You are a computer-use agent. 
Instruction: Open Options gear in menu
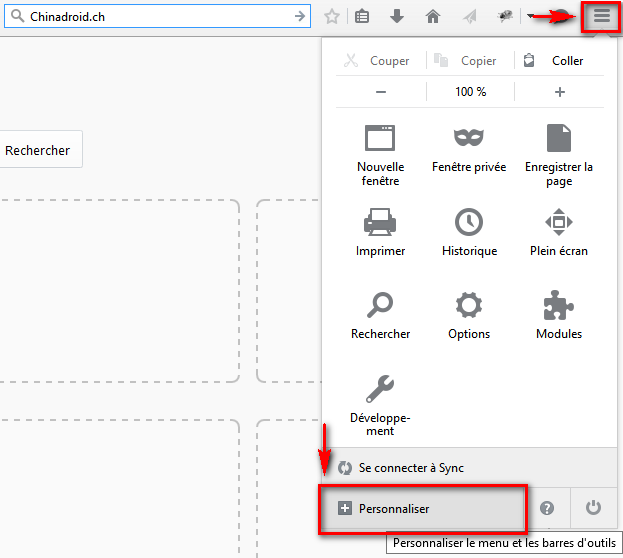(x=469, y=315)
